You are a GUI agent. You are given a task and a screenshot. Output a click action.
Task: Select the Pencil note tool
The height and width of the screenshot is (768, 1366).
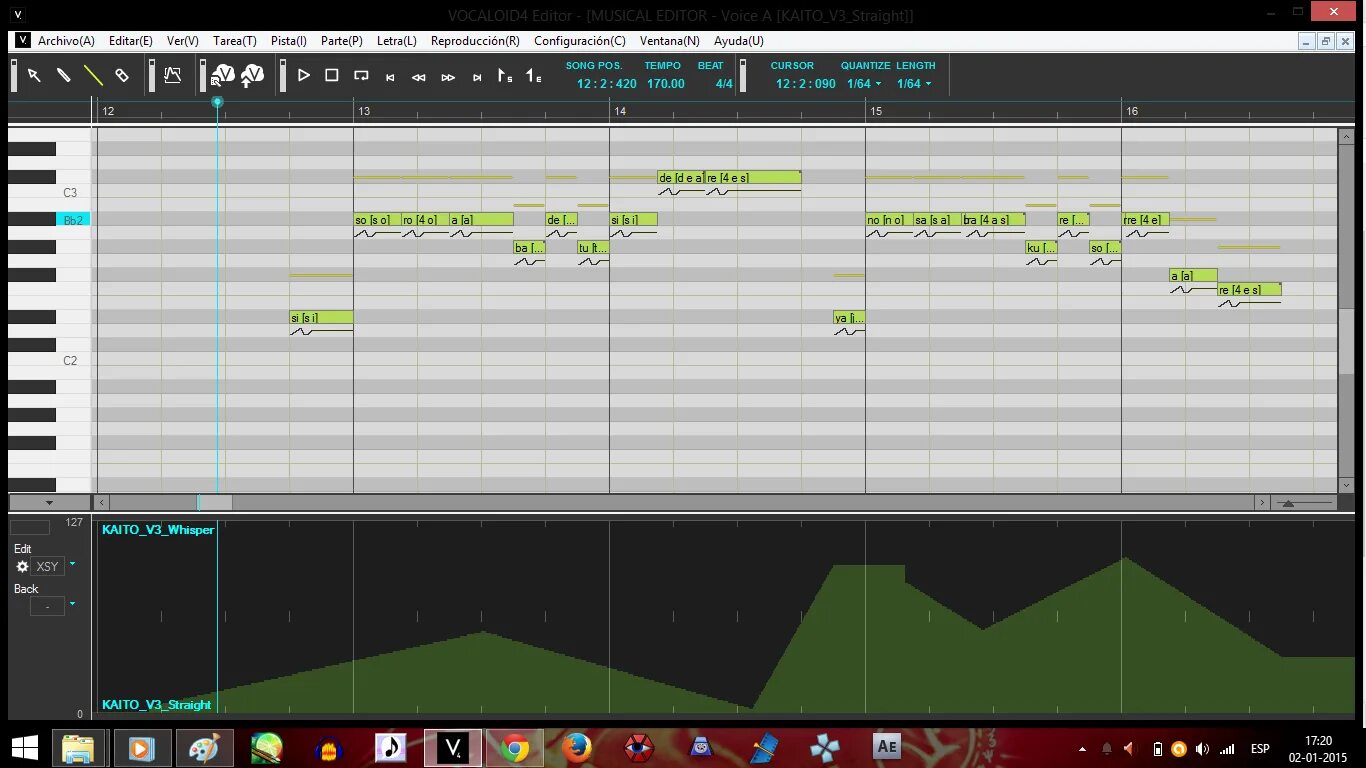(x=63, y=75)
